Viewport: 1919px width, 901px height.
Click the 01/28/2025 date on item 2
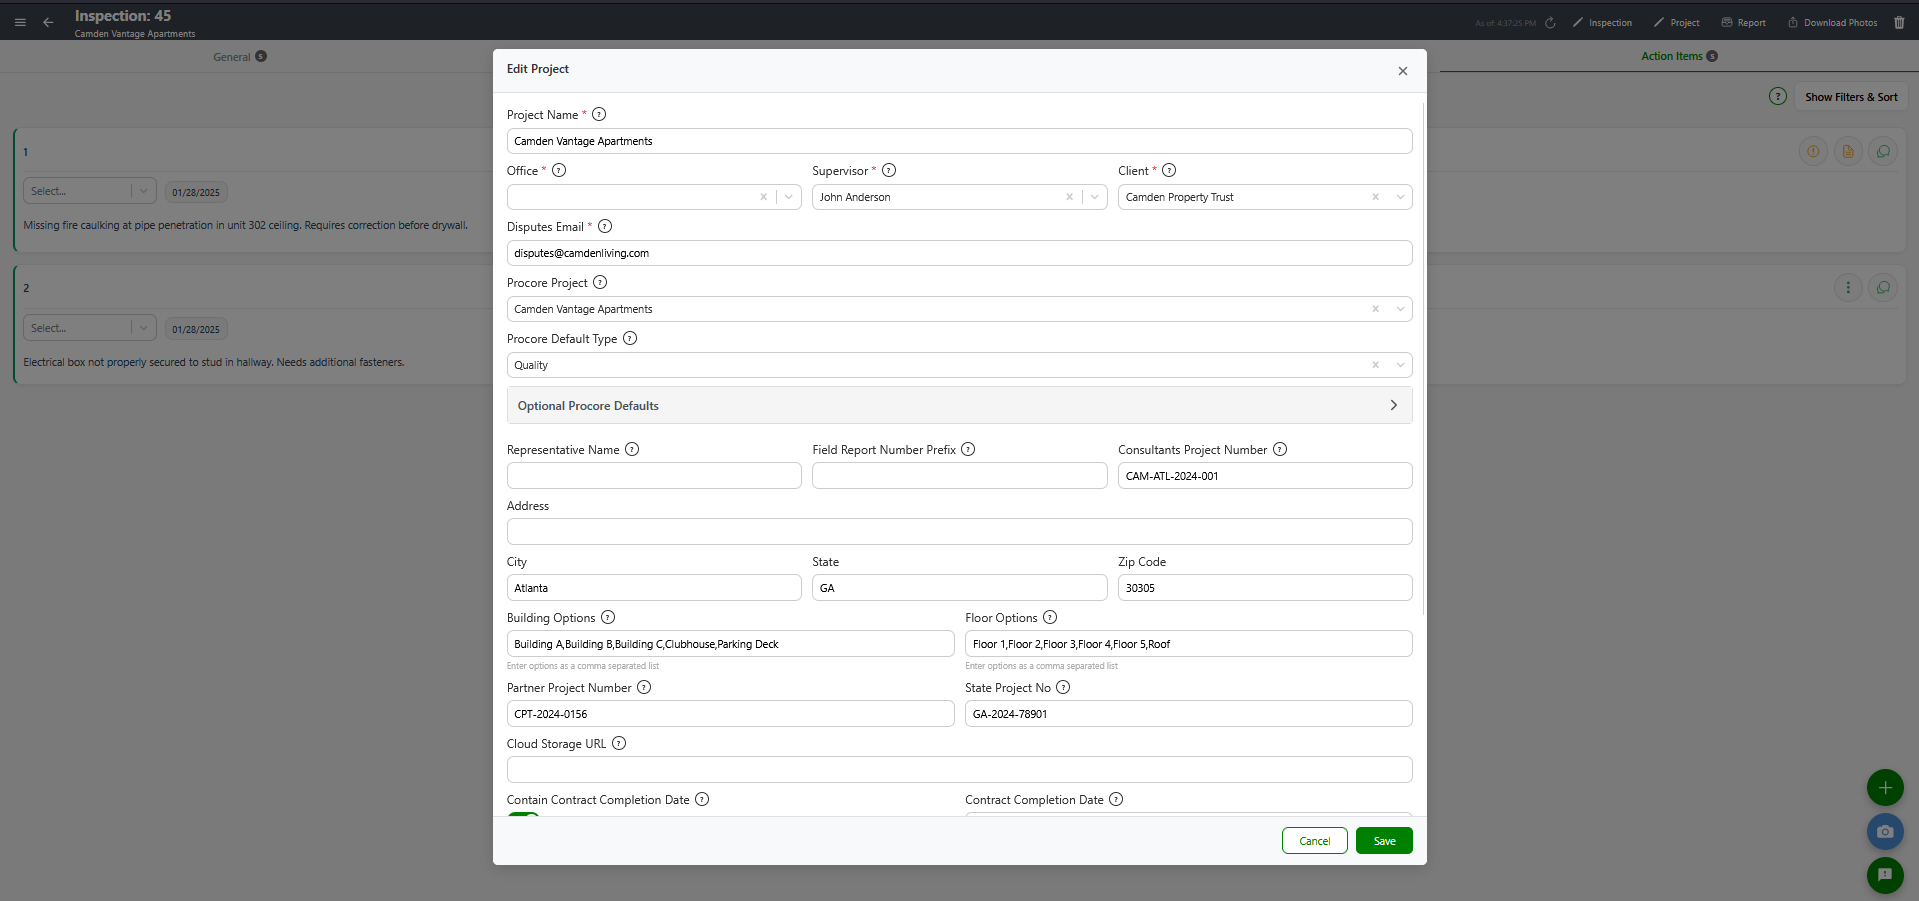196,329
